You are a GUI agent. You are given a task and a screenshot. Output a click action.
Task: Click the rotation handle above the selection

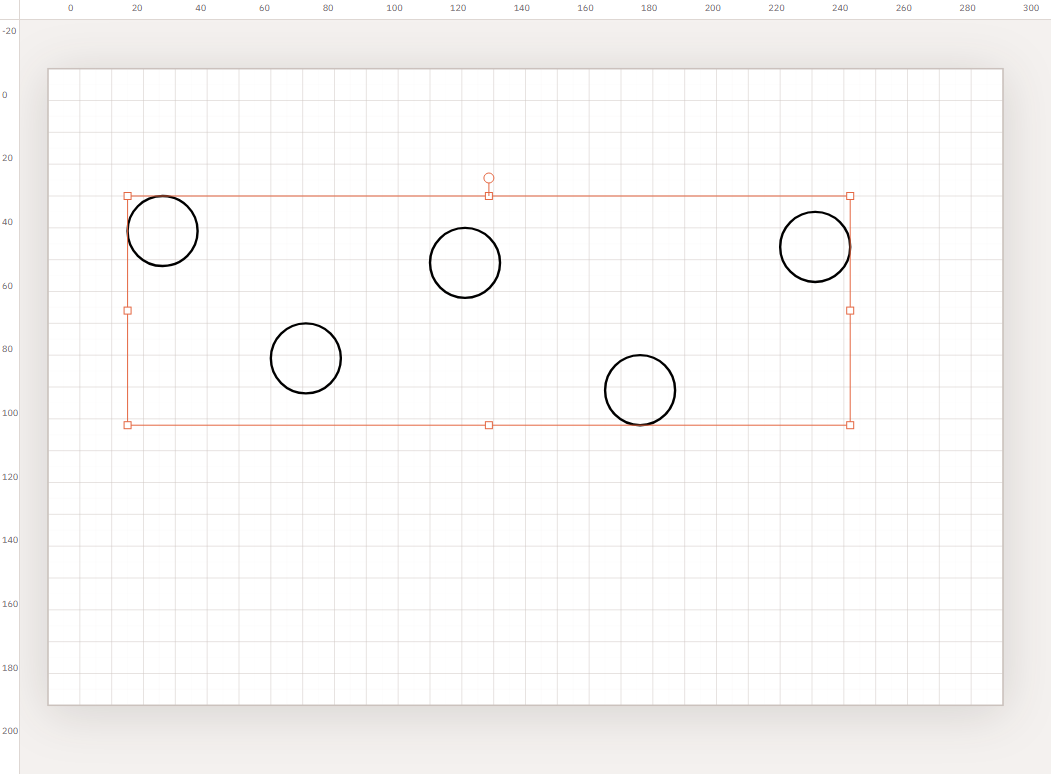tap(489, 178)
